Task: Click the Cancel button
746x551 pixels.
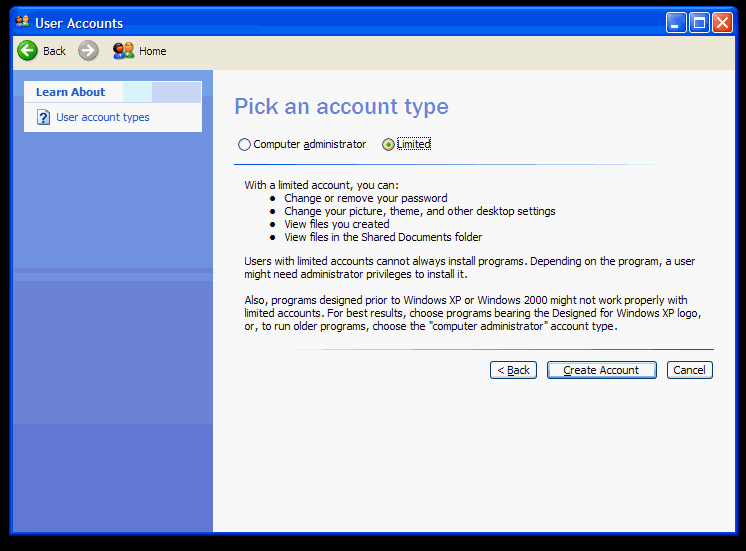Action: [x=689, y=370]
